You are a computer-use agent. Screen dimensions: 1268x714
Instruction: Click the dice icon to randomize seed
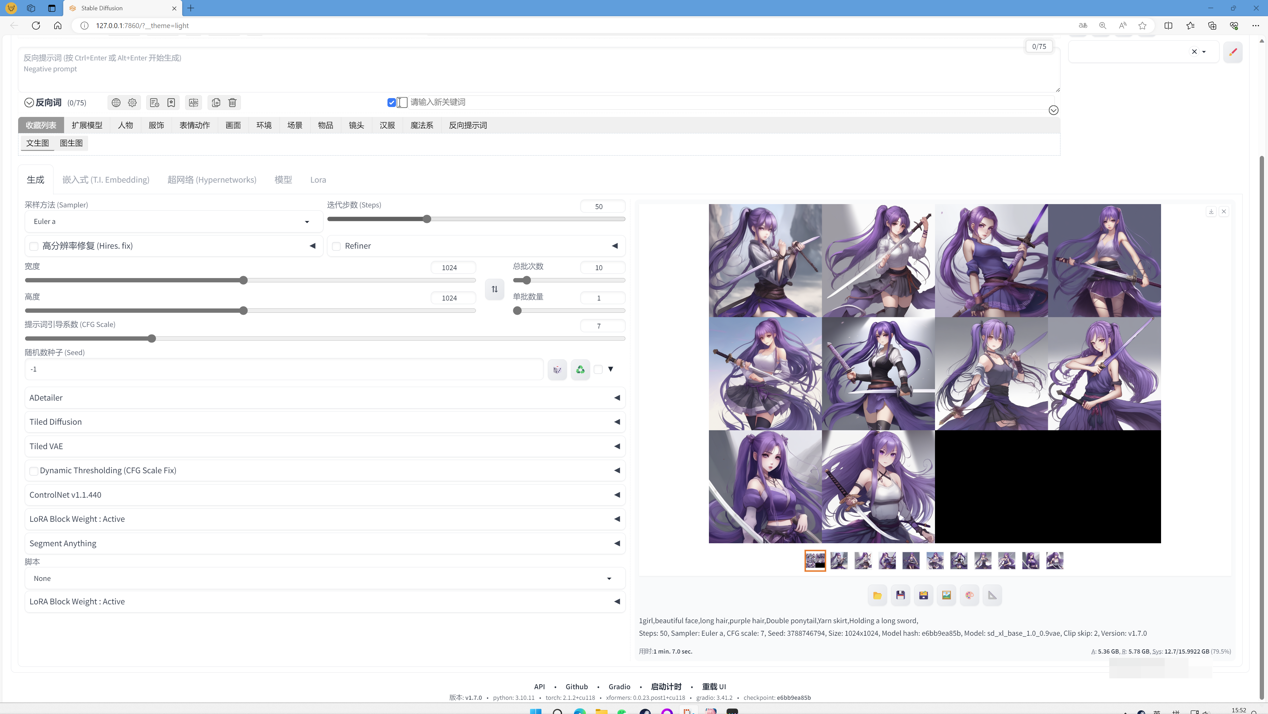click(557, 370)
